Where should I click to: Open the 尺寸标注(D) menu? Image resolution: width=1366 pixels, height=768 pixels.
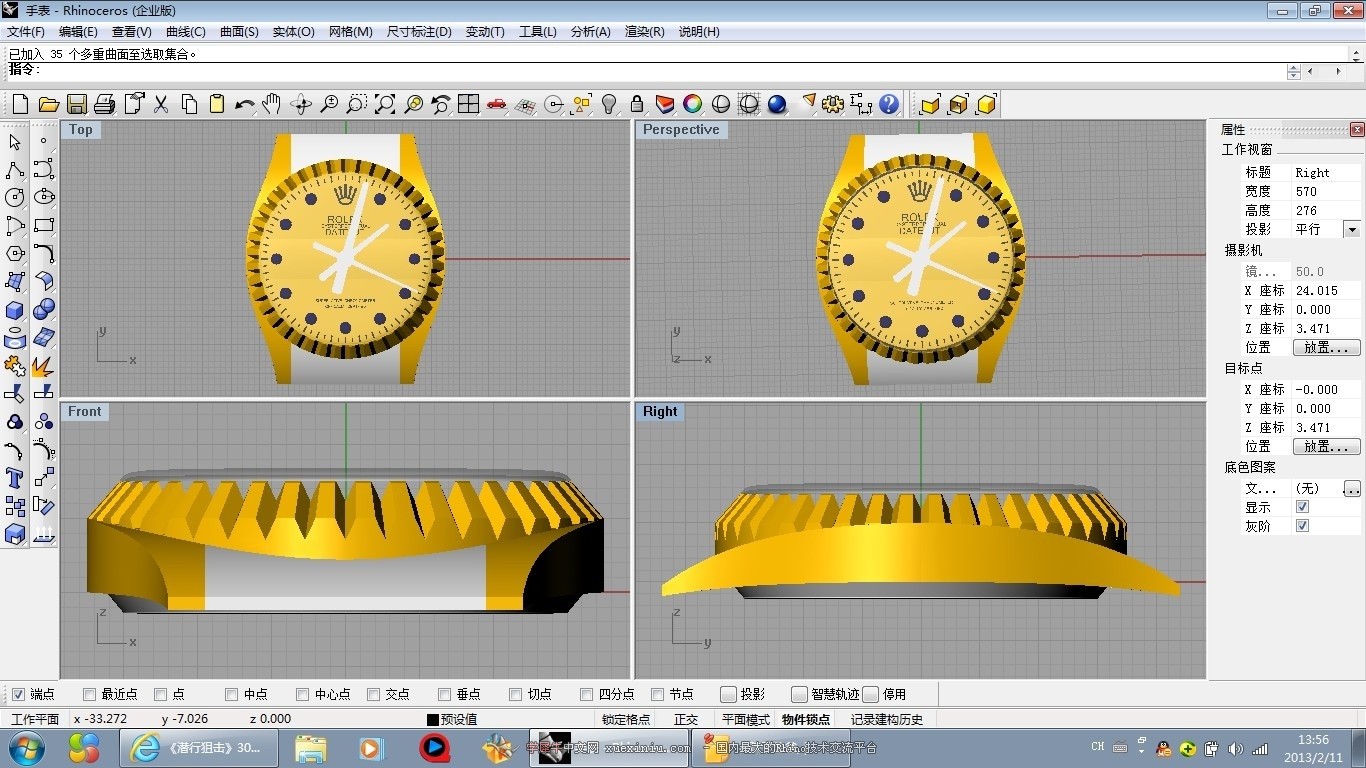coord(419,32)
